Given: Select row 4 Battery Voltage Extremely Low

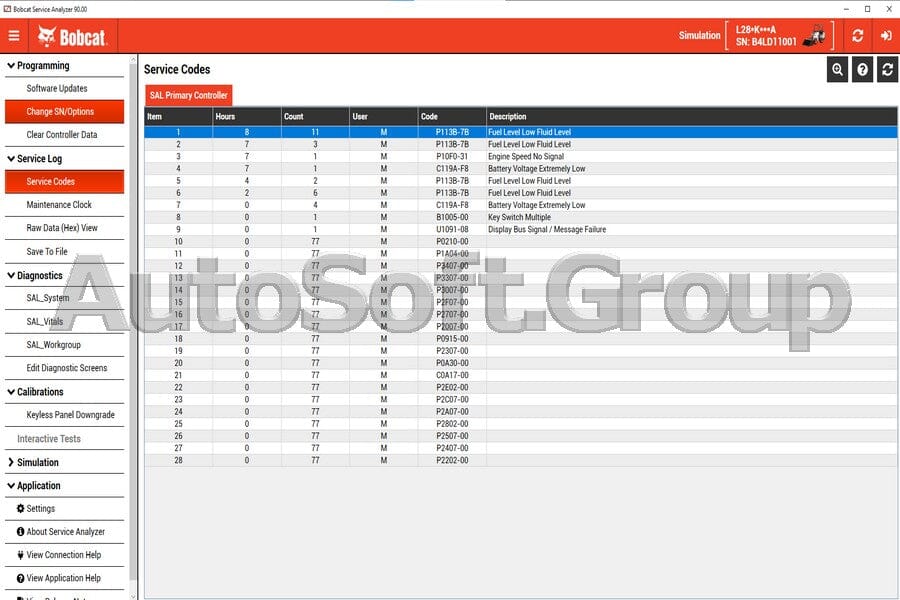Looking at the screenshot, I should 521,169.
